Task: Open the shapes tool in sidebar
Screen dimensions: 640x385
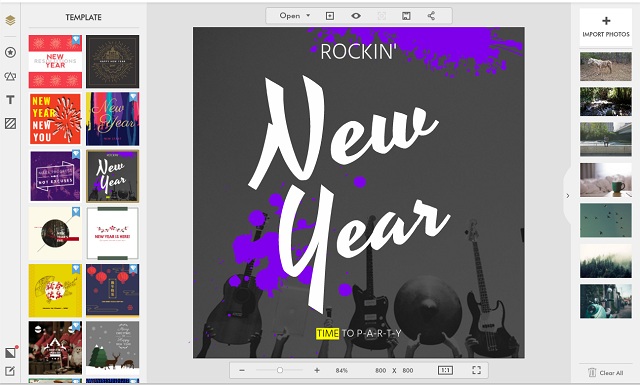Action: 10,76
